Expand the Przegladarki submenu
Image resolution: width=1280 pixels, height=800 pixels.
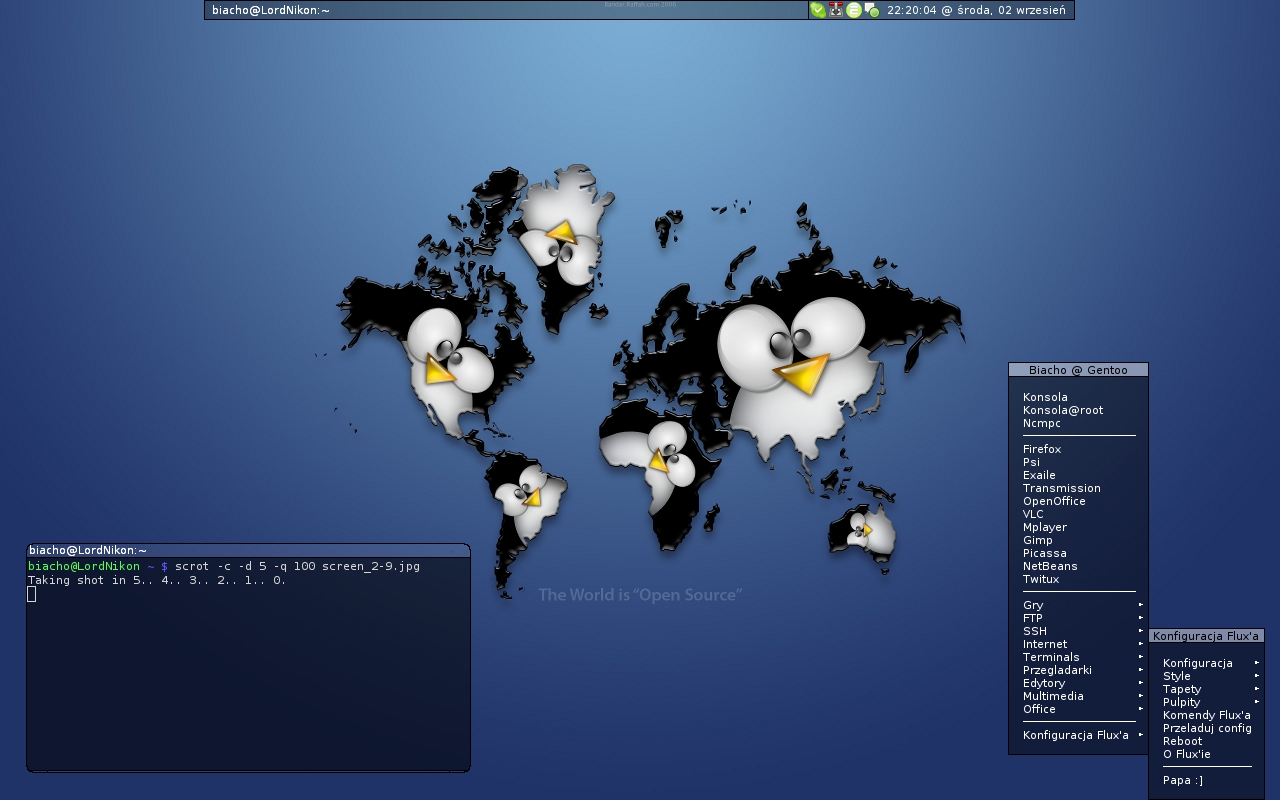pos(1078,670)
